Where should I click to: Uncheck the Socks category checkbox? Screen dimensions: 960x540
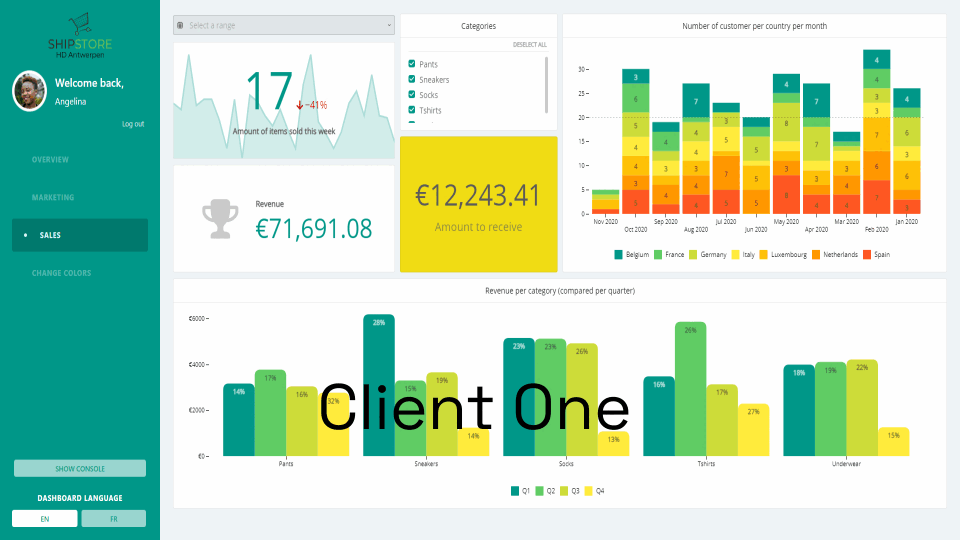click(x=412, y=95)
